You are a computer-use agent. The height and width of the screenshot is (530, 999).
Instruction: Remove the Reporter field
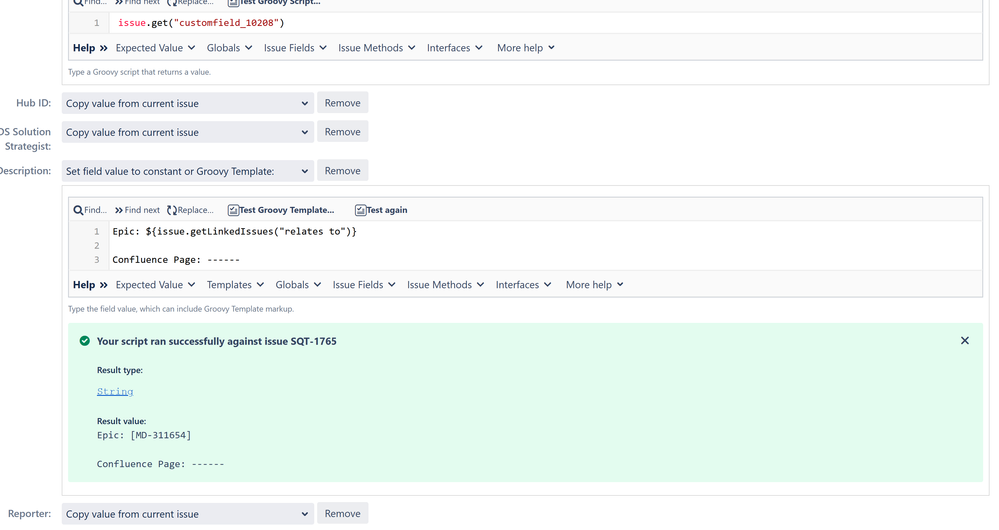click(342, 513)
